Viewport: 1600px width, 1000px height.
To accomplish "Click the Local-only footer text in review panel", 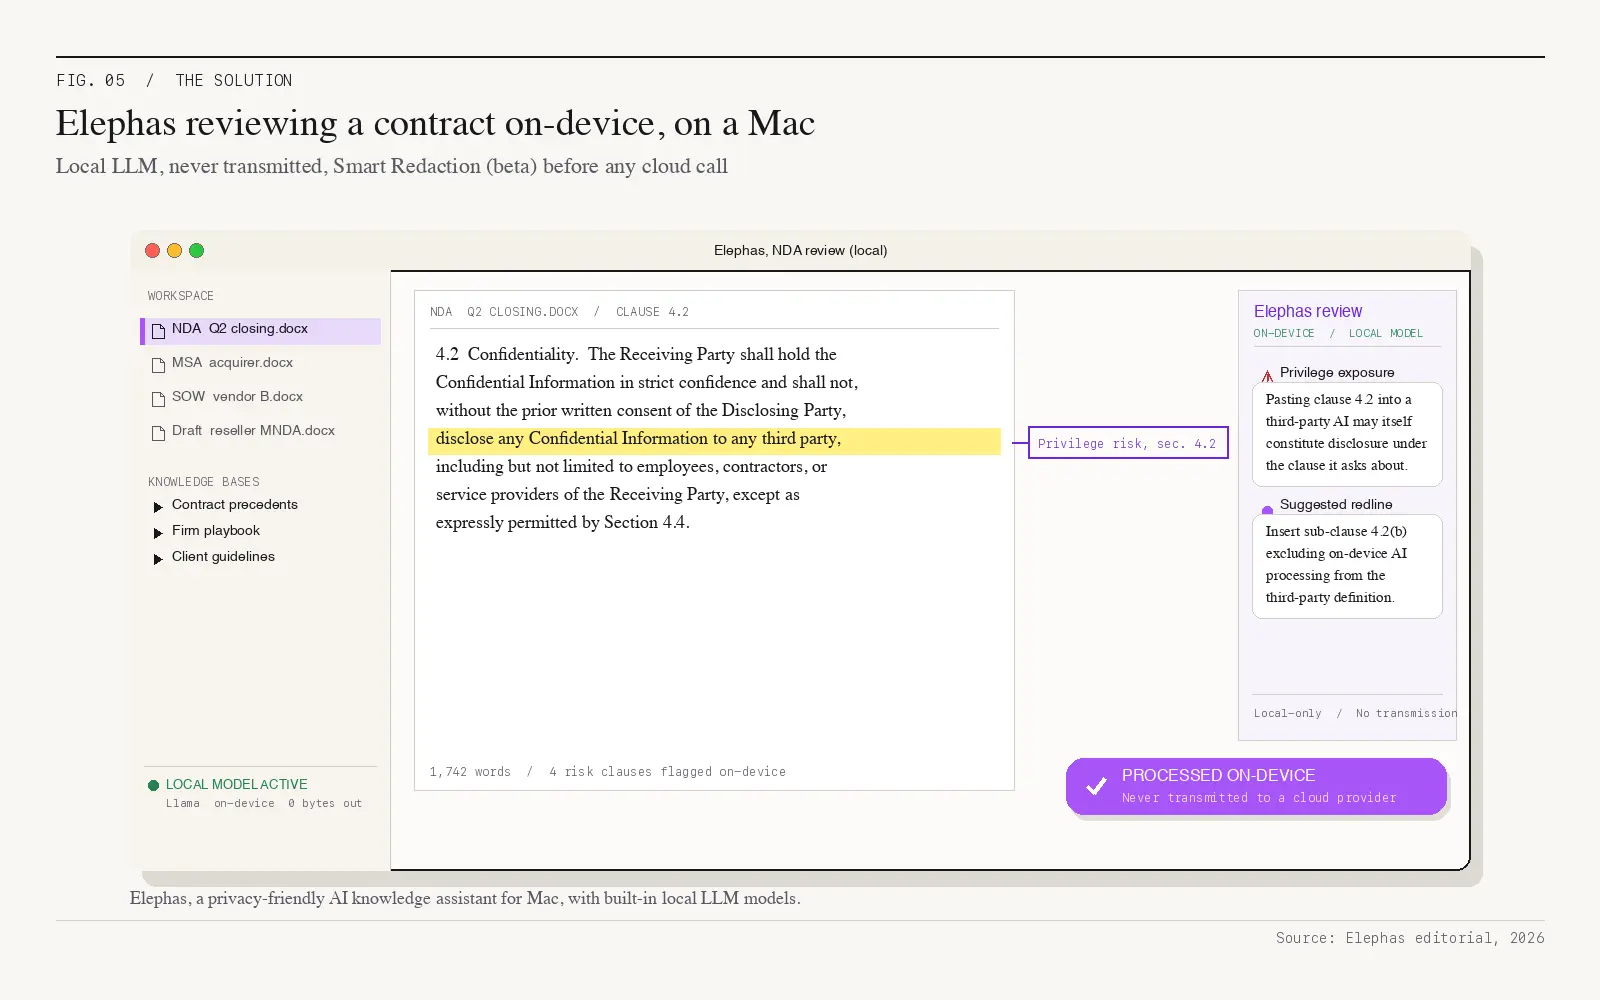I will coord(1288,714).
